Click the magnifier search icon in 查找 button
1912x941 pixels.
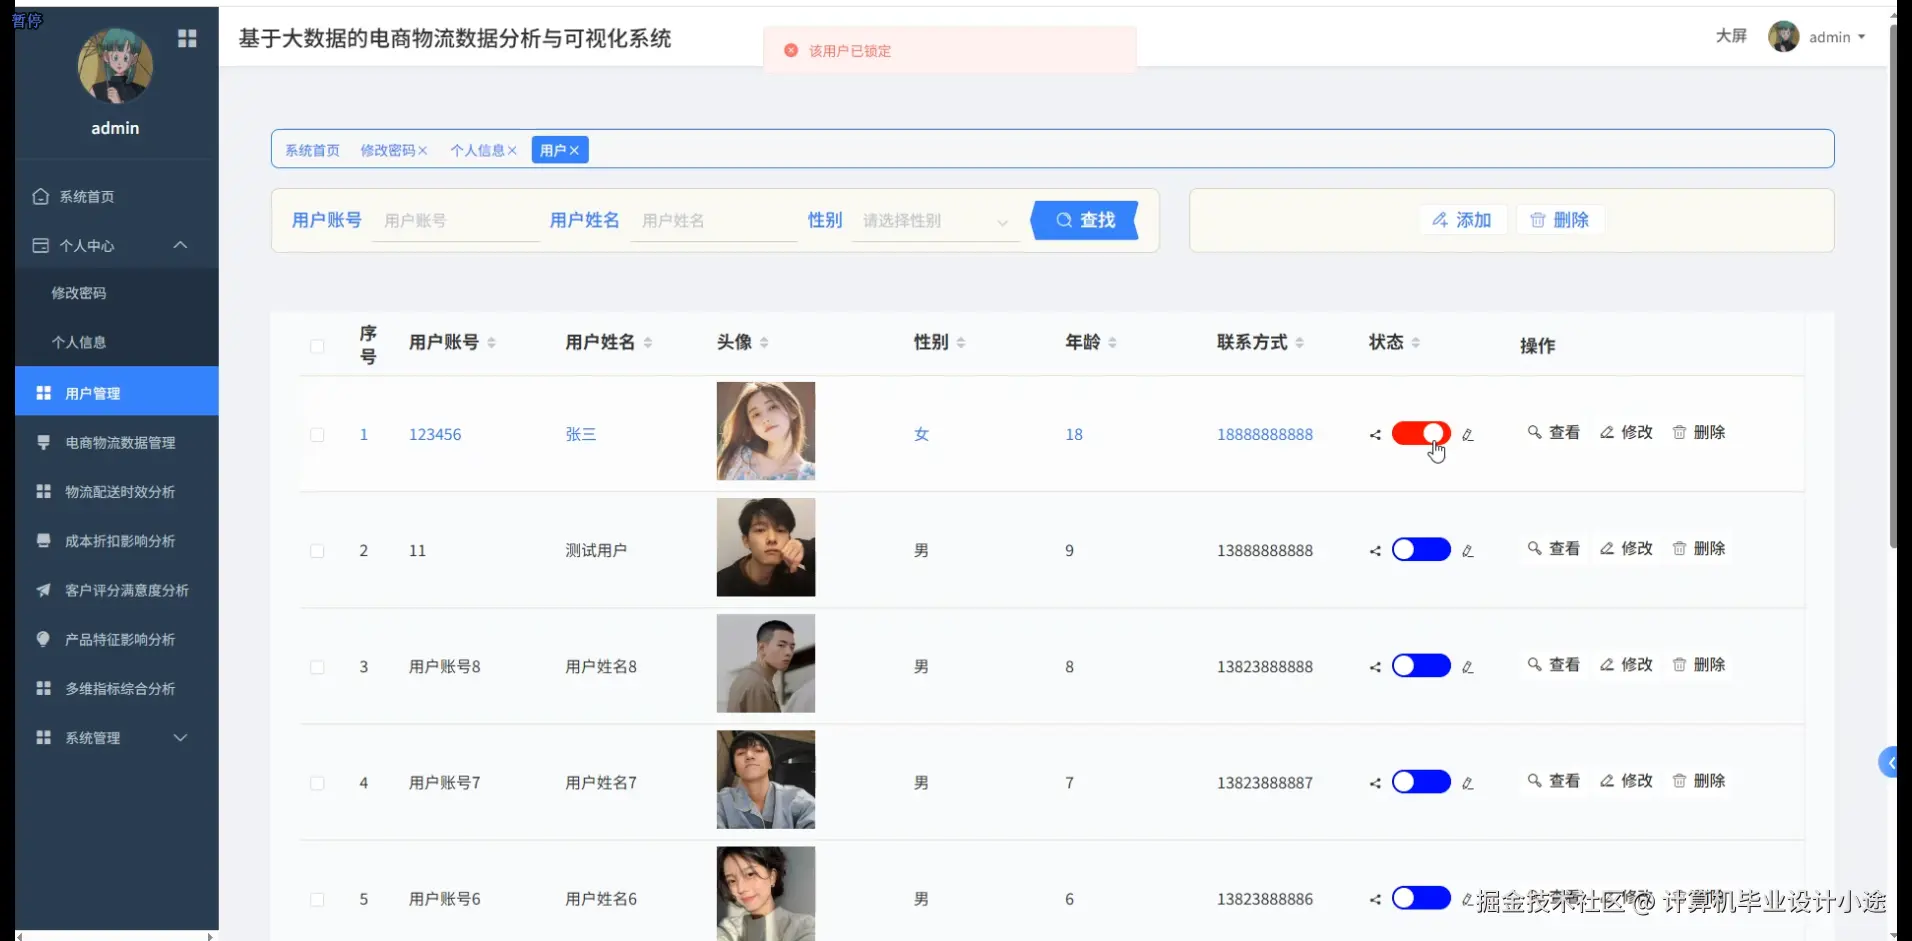(x=1064, y=220)
